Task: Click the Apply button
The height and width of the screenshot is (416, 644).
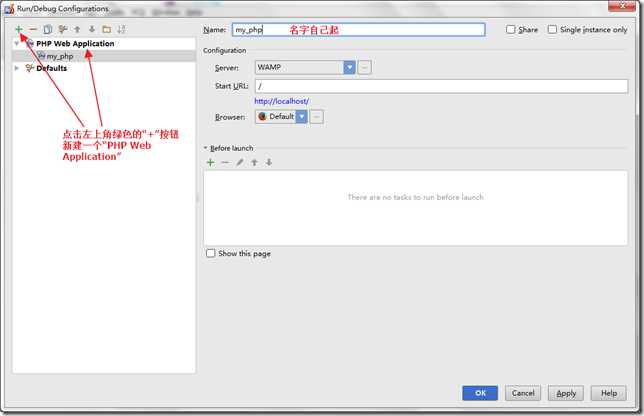Action: [x=566, y=393]
